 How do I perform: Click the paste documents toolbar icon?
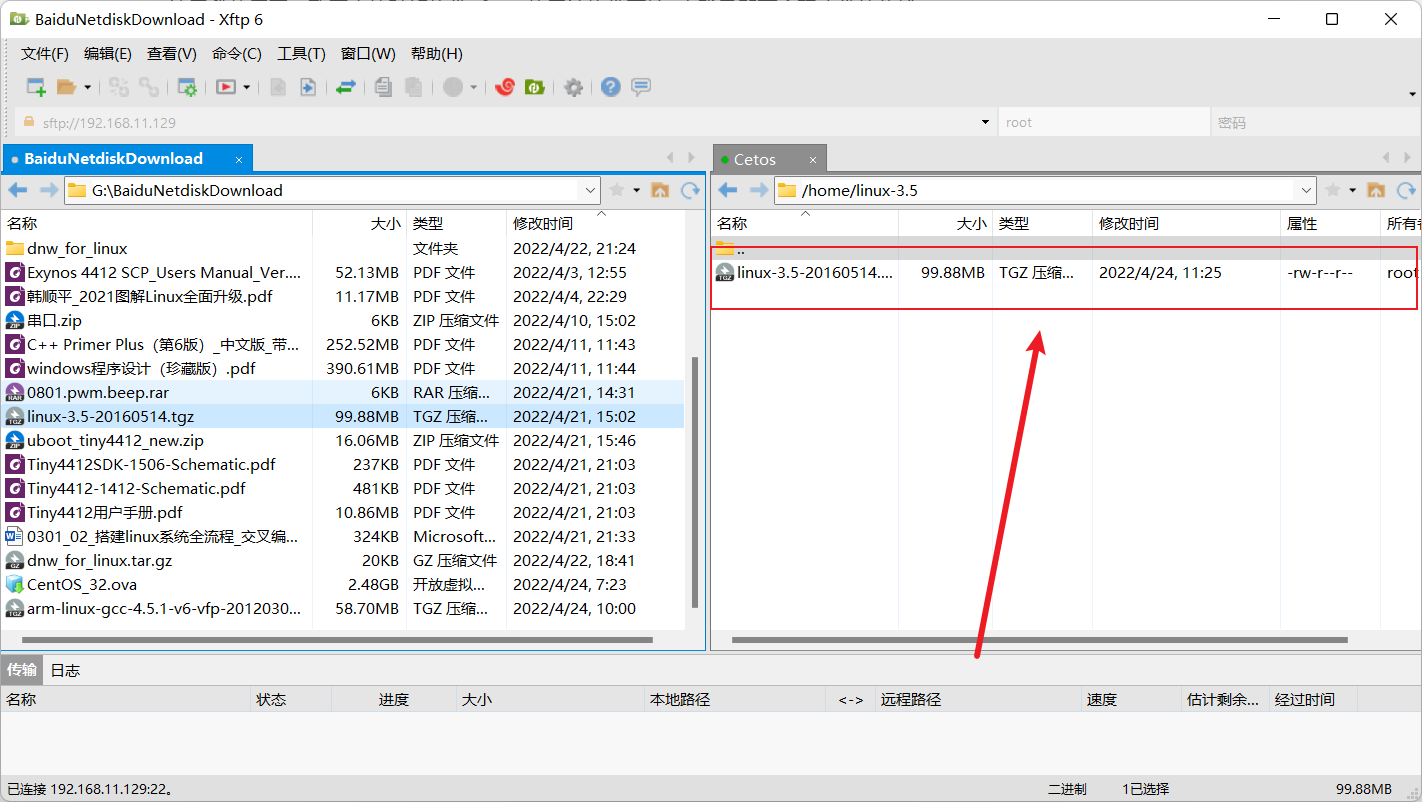pos(413,87)
